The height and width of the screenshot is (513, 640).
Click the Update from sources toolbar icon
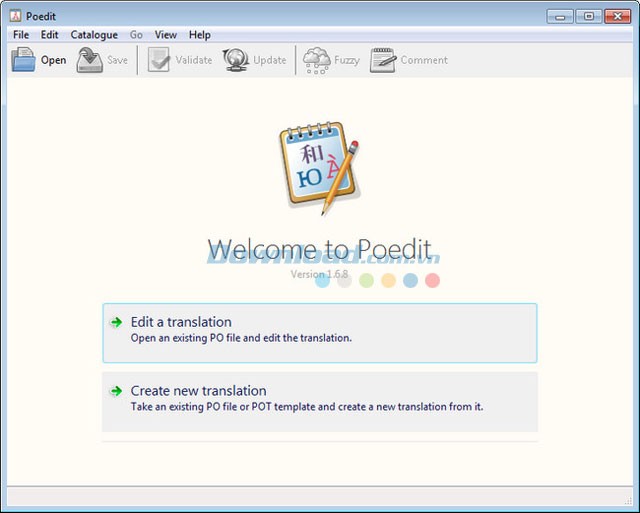coord(236,60)
